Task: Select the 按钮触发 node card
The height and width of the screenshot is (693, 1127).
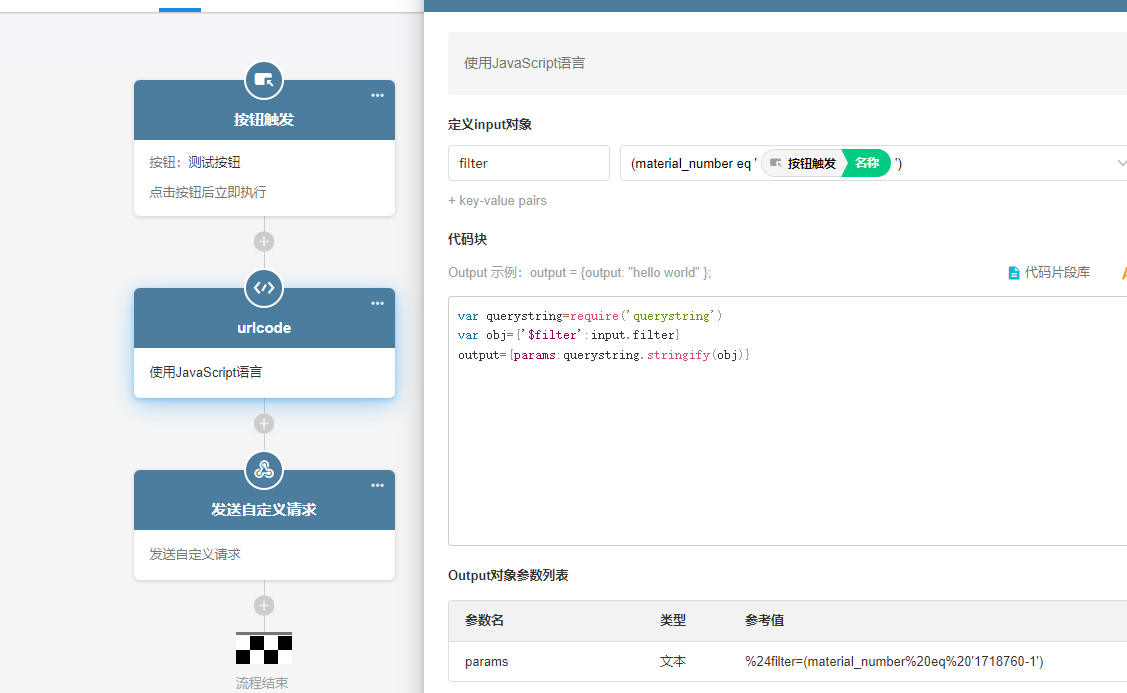Action: coord(264,176)
